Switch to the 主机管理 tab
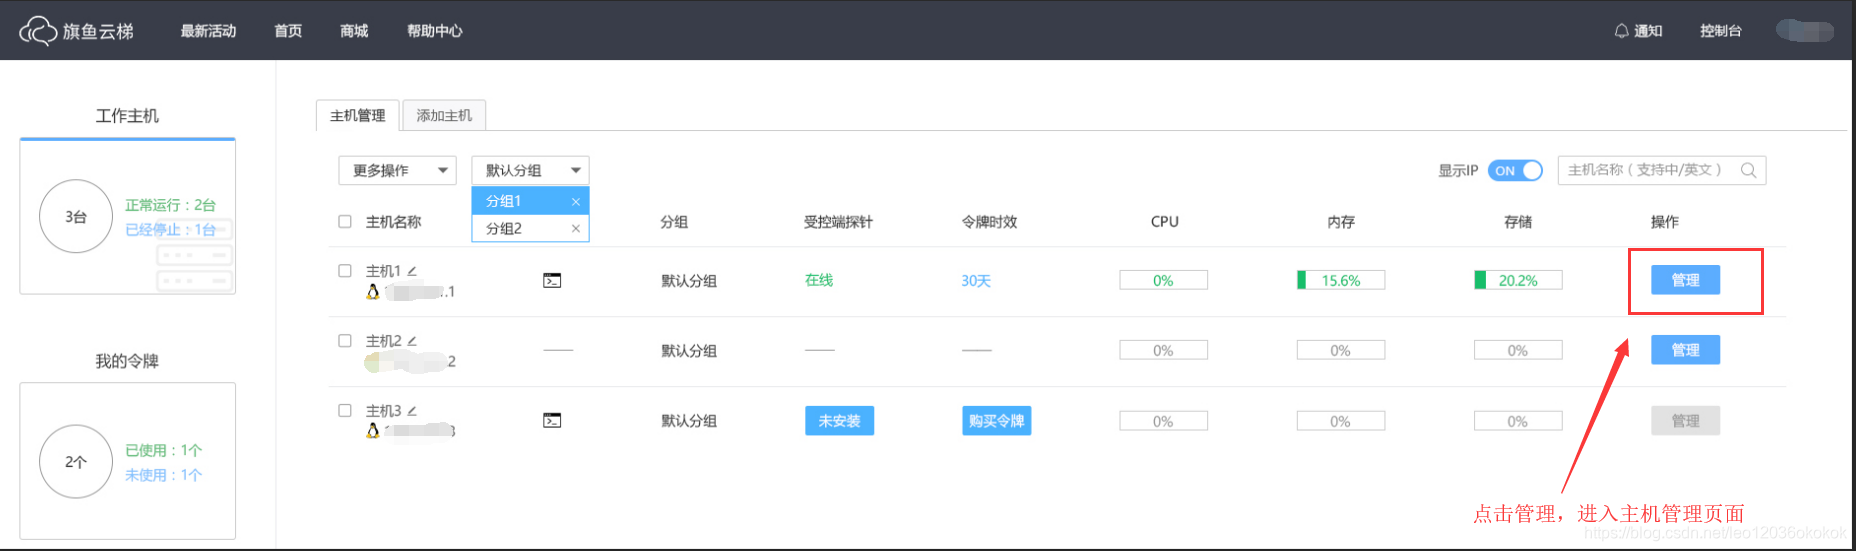This screenshot has width=1856, height=551. click(358, 116)
